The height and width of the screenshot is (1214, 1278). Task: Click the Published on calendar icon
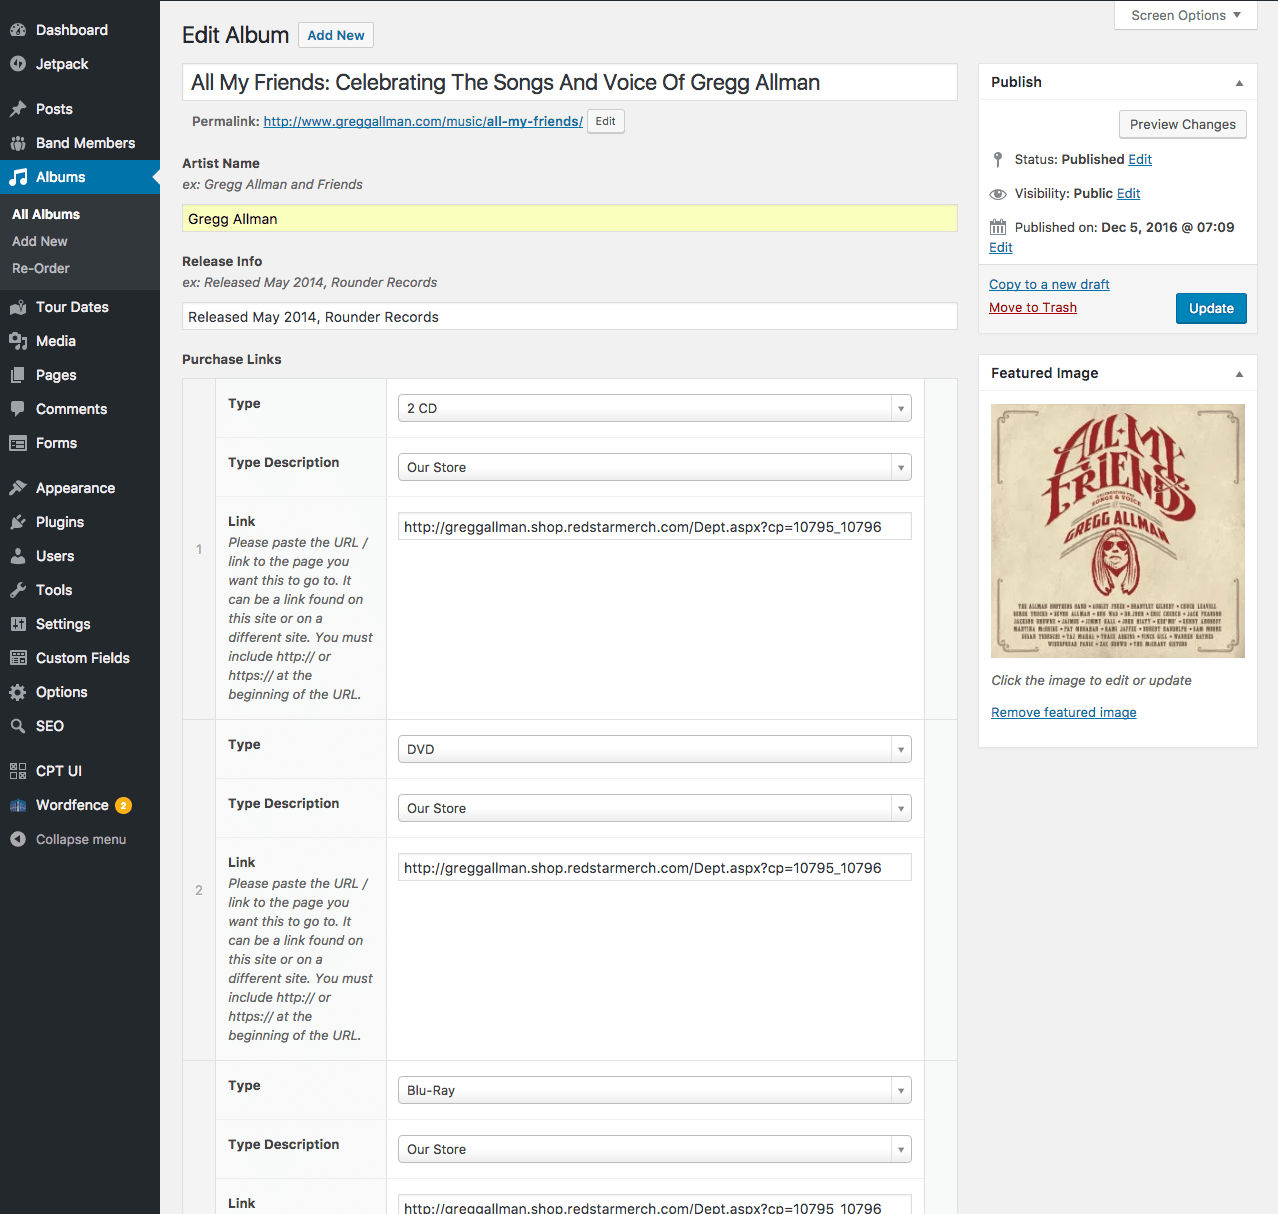tap(998, 227)
